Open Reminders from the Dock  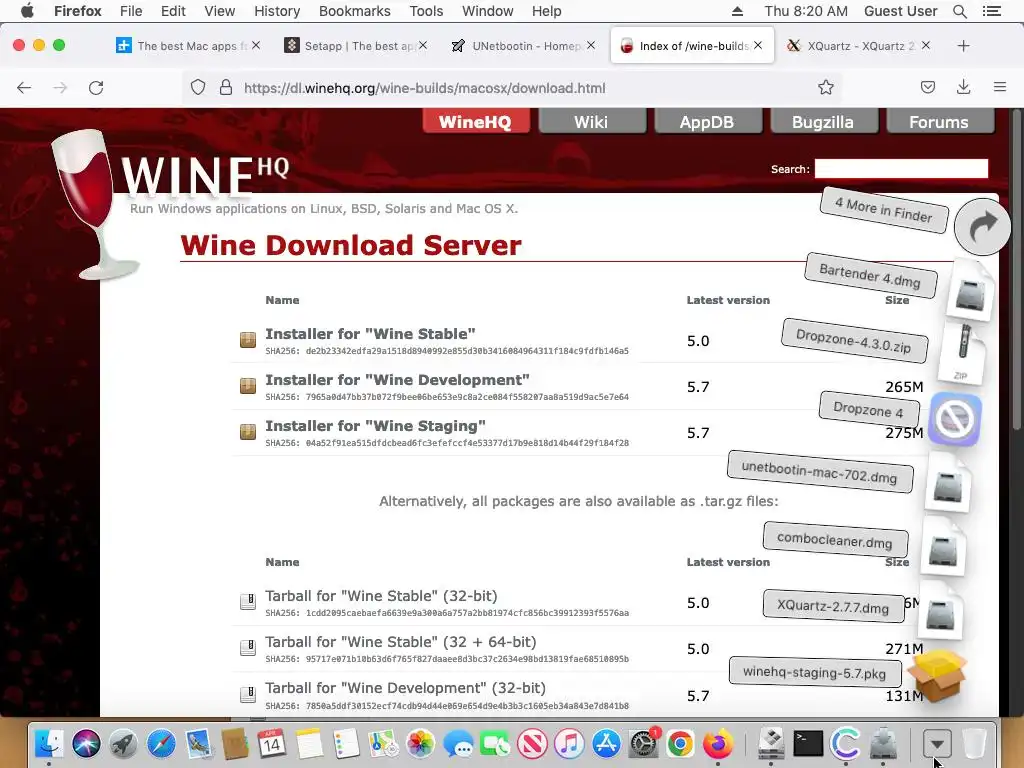(x=346, y=743)
